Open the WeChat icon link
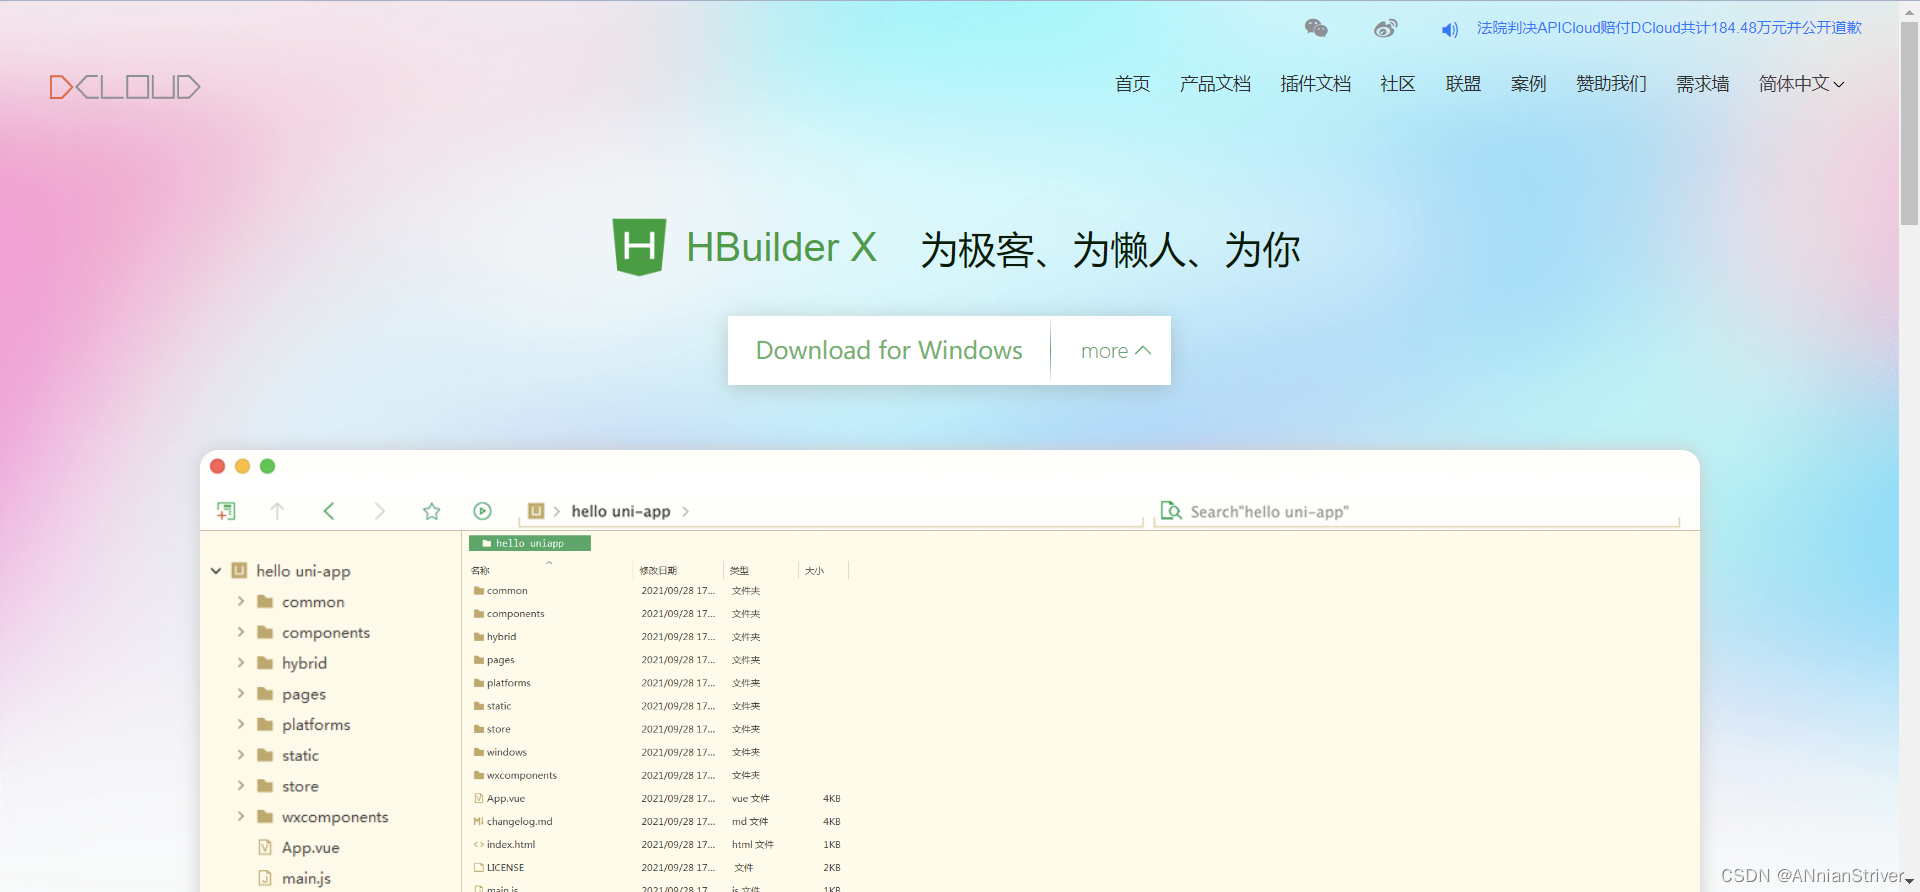The image size is (1920, 892). pyautogui.click(x=1316, y=28)
